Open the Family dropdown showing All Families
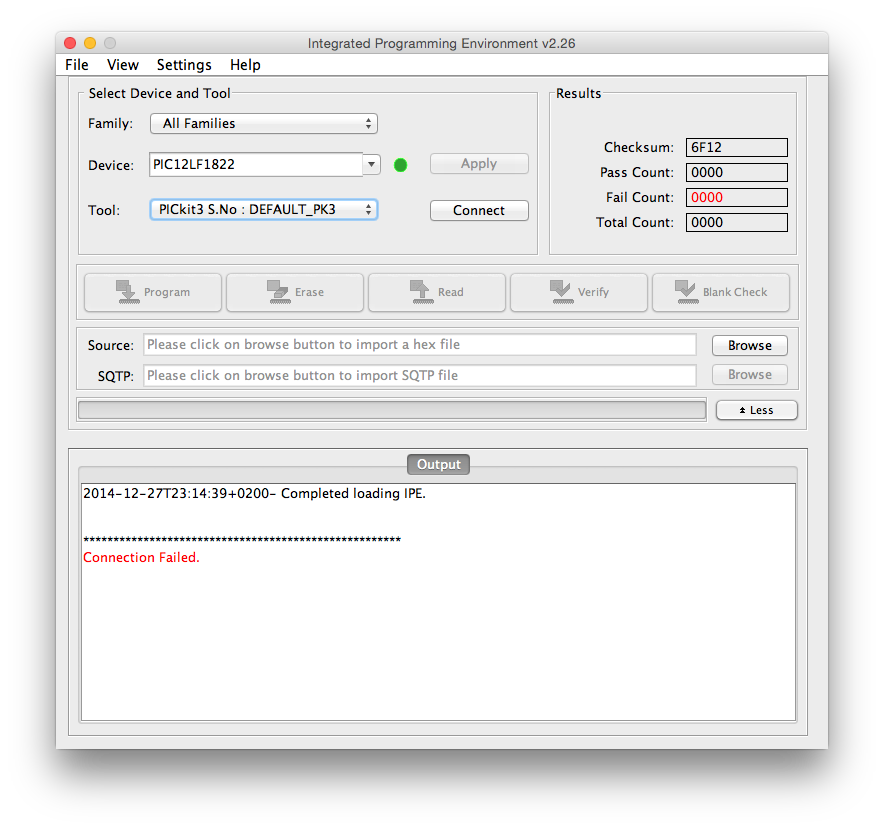Screen dimensions: 884x829 pyautogui.click(x=264, y=124)
